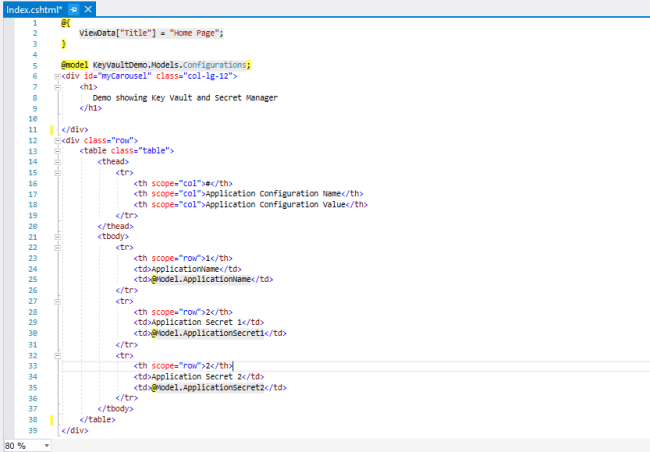Click the closing </tr> on line 36
Viewport: 650px width, 452px height.
point(126,398)
